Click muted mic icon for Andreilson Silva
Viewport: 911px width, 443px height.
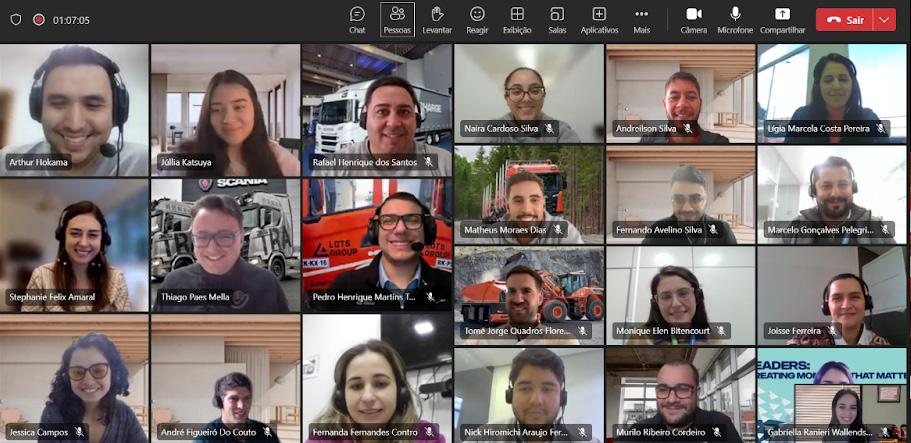(687, 128)
